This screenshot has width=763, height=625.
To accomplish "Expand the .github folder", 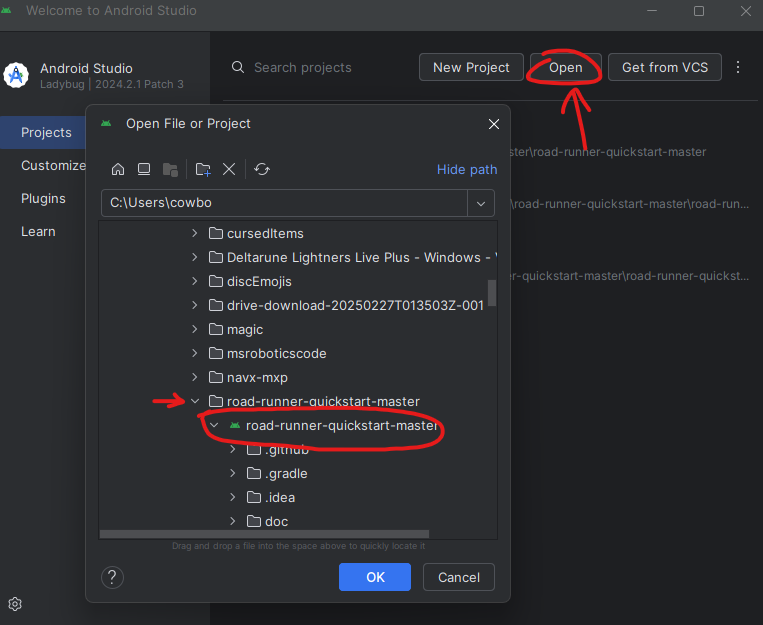I will [x=233, y=449].
